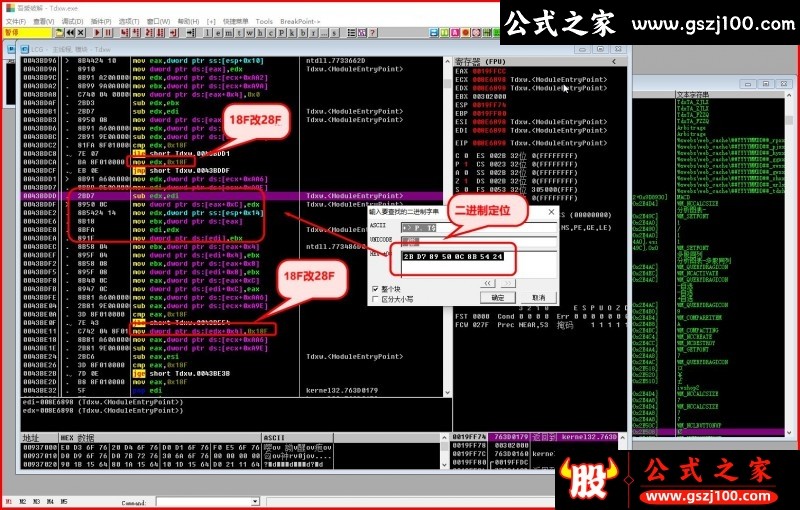Open the 调试(D) menu
The image size is (800, 510).
coord(72,21)
